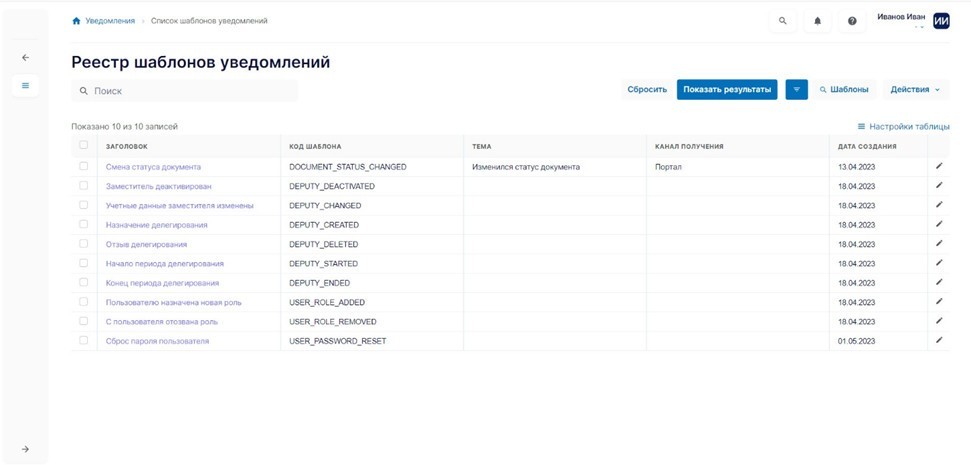Screen dimensions: 971x465
Task: Open the Действия dropdown
Action: [915, 90]
